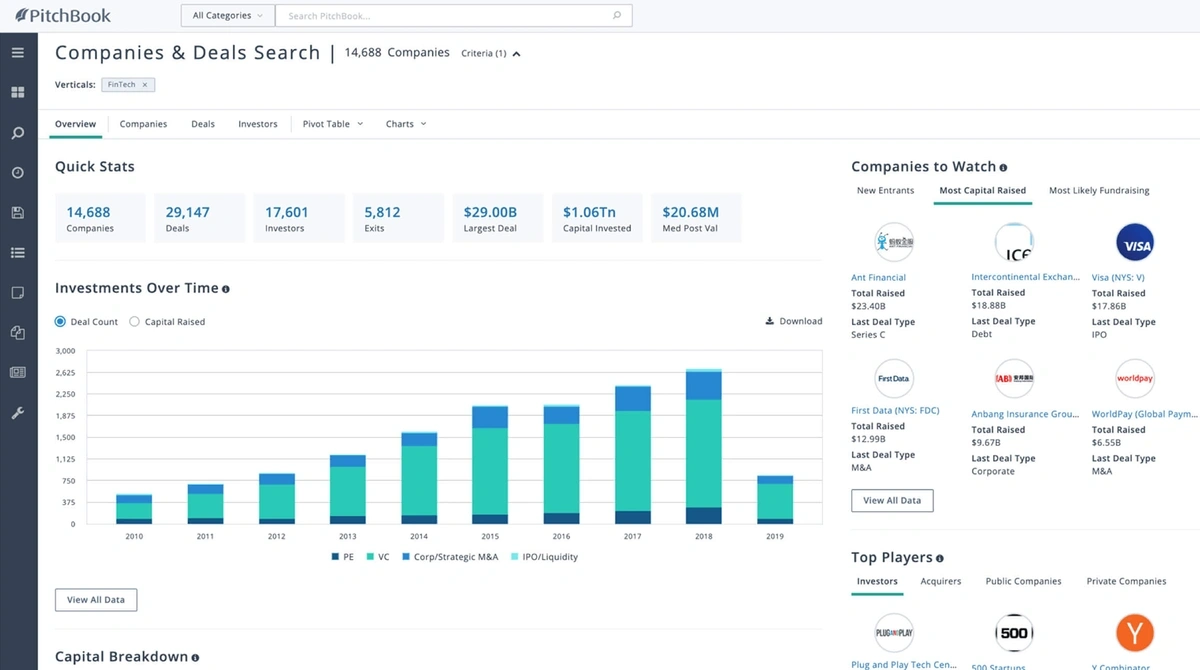The width and height of the screenshot is (1200, 670).
Task: Toggle PE series in chart legend
Action: [x=342, y=557]
